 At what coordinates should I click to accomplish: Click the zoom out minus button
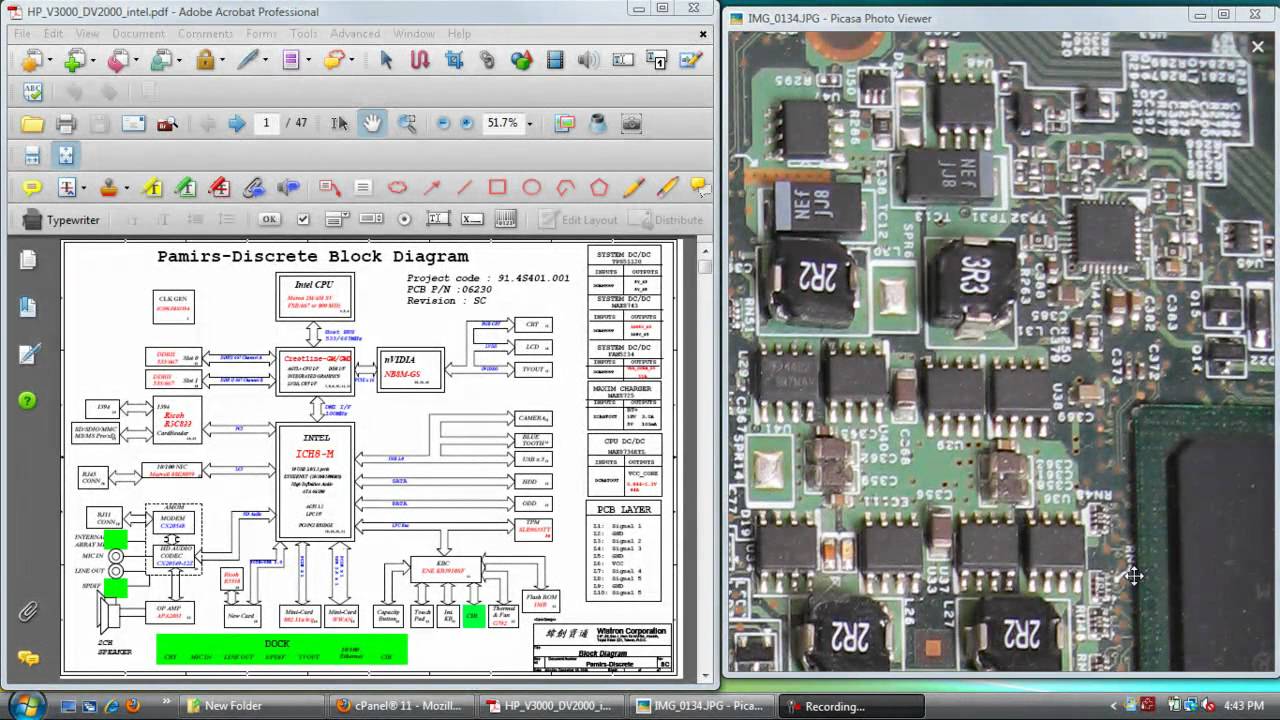(x=443, y=123)
